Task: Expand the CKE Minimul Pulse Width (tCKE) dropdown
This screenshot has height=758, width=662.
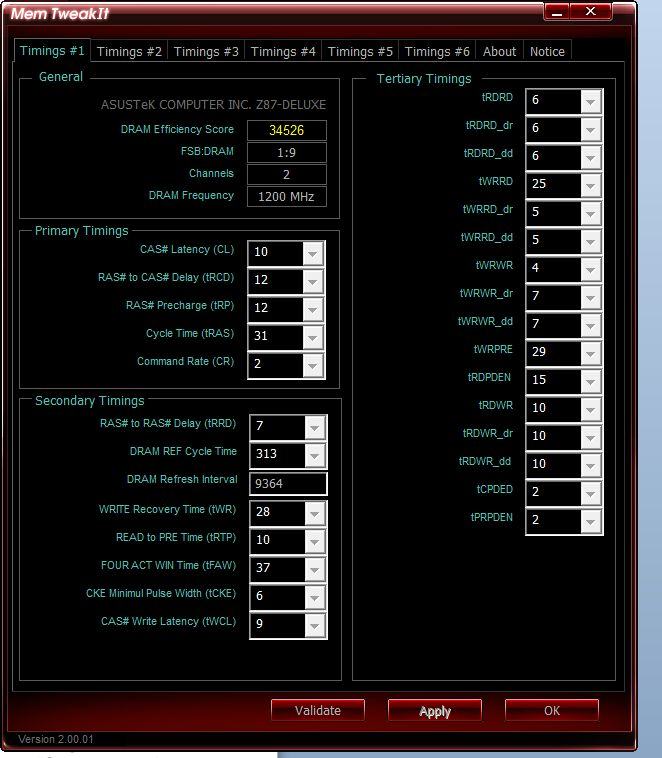Action: click(315, 598)
